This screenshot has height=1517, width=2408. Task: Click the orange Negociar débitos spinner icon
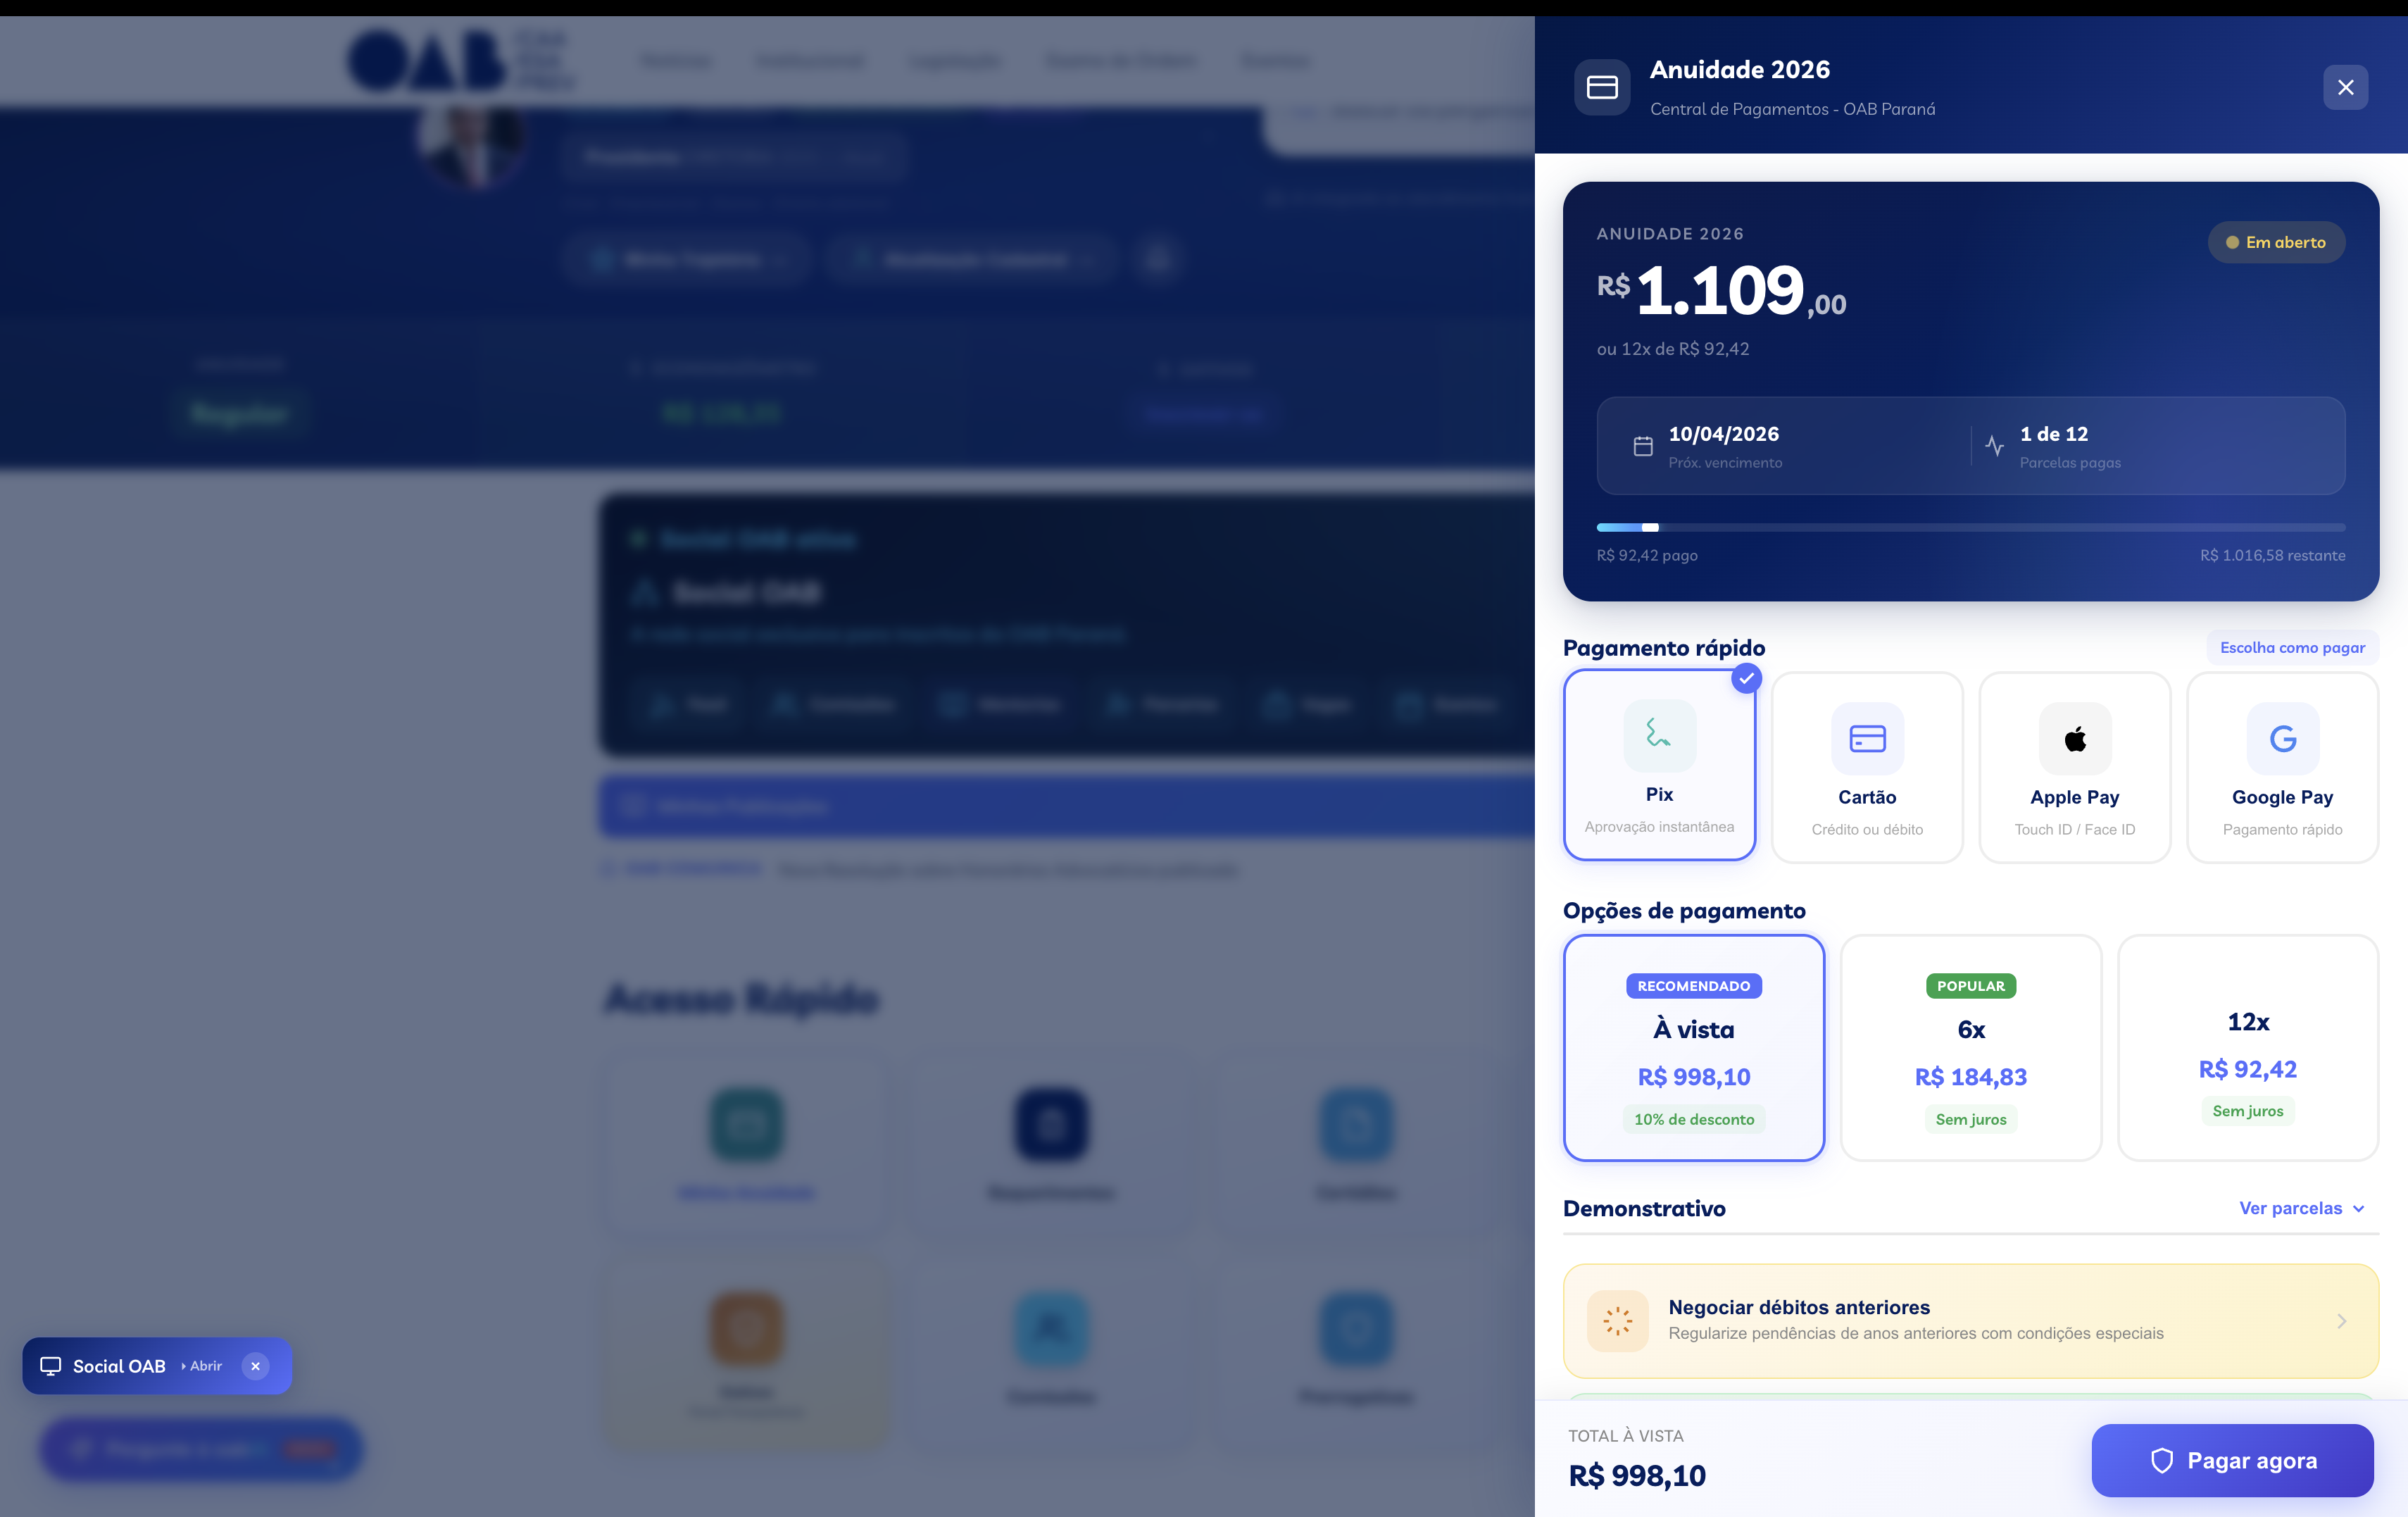(x=1617, y=1320)
